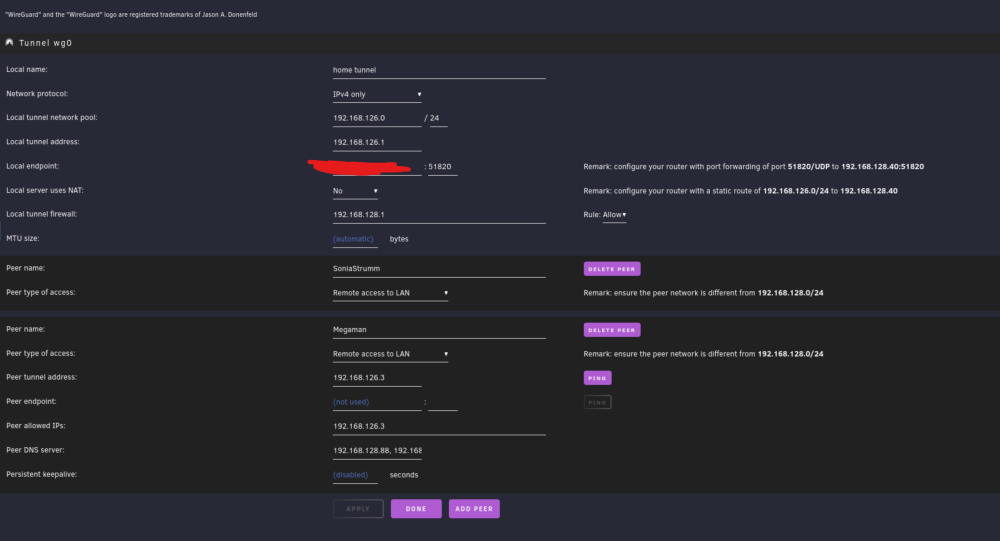Open Megaman peer type of access dropdown
Screen dimensions: 1000x541
coord(390,354)
